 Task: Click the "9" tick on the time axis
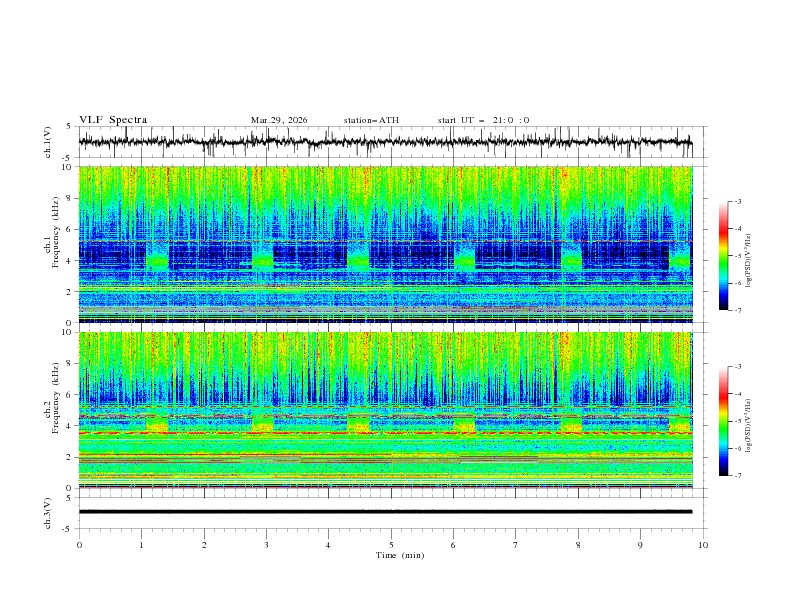coord(640,545)
